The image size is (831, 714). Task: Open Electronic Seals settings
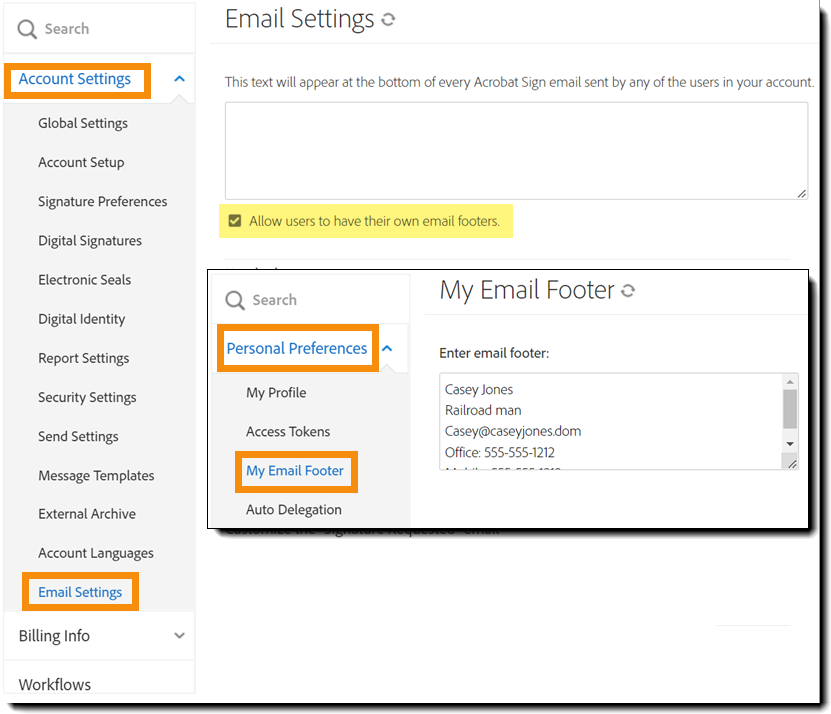[x=84, y=280]
